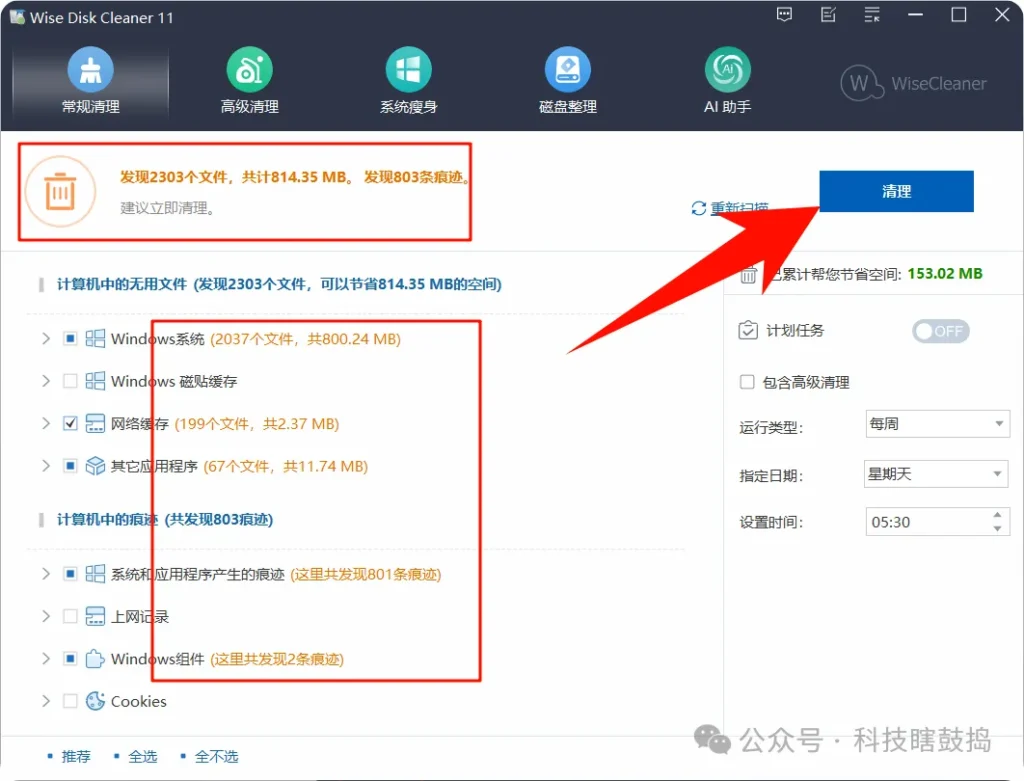The height and width of the screenshot is (781, 1024).
Task: Click the 计划任务 calendar icon
Action: [748, 330]
